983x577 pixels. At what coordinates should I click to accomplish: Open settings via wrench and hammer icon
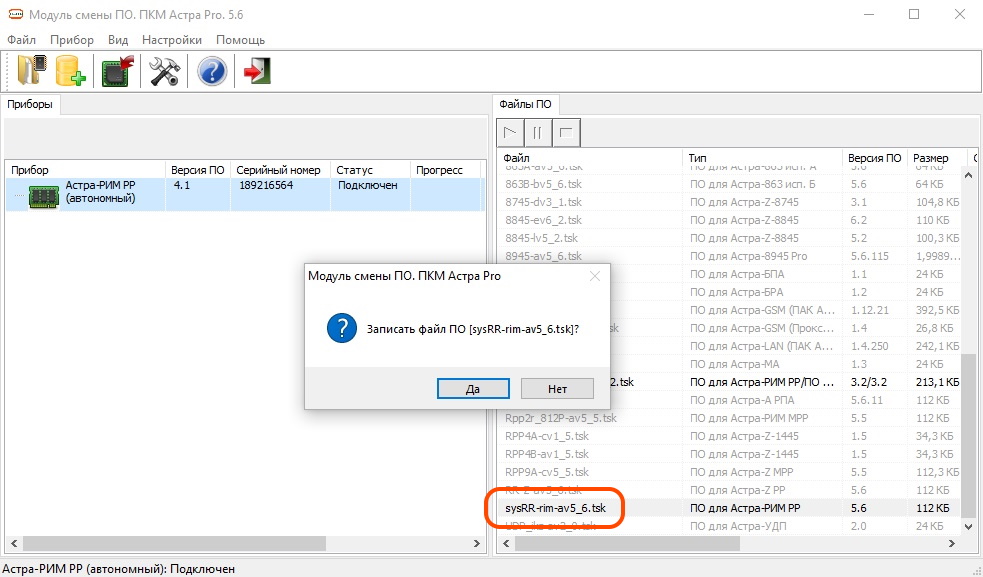coord(164,71)
